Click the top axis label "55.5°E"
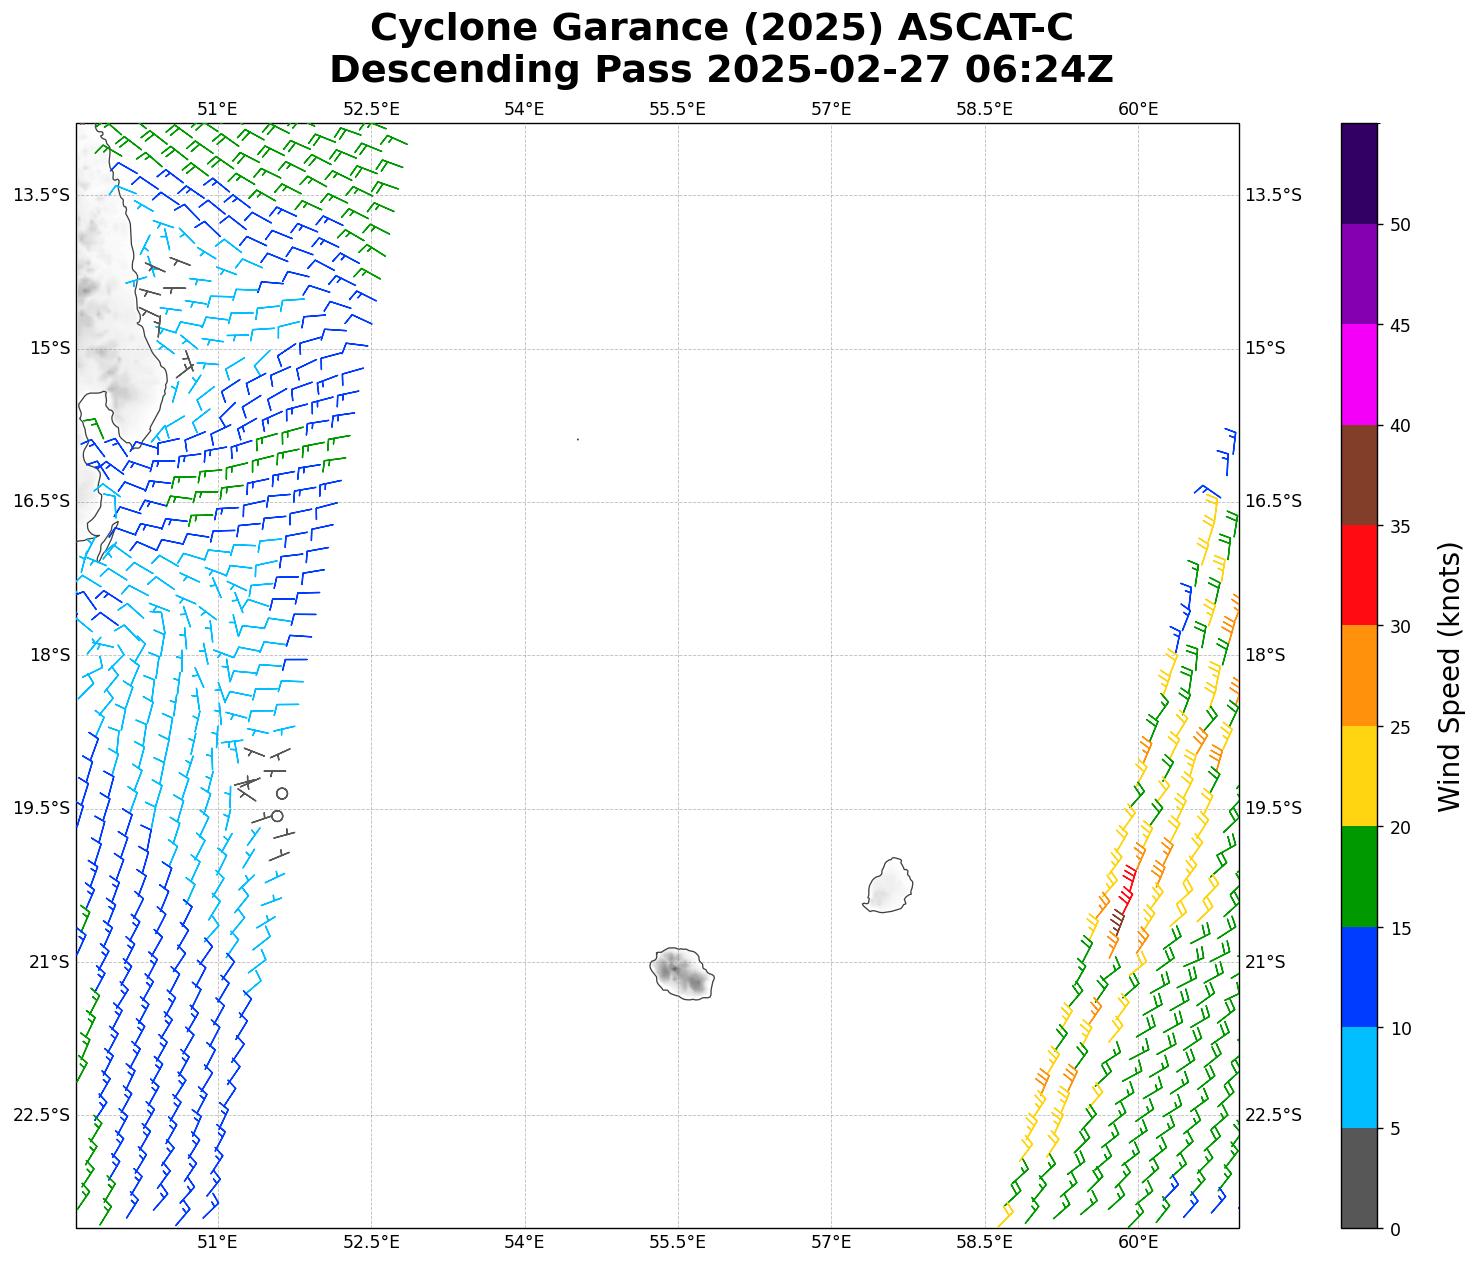Image resolution: width=1478 pixels, height=1264 pixels. tap(677, 109)
